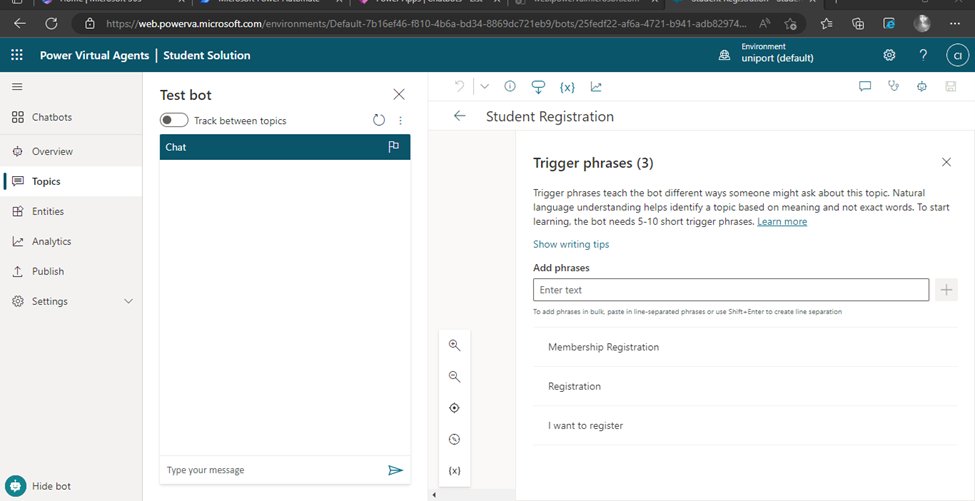
Task: Open the variables {x} toolbar icon
Action: 566,87
